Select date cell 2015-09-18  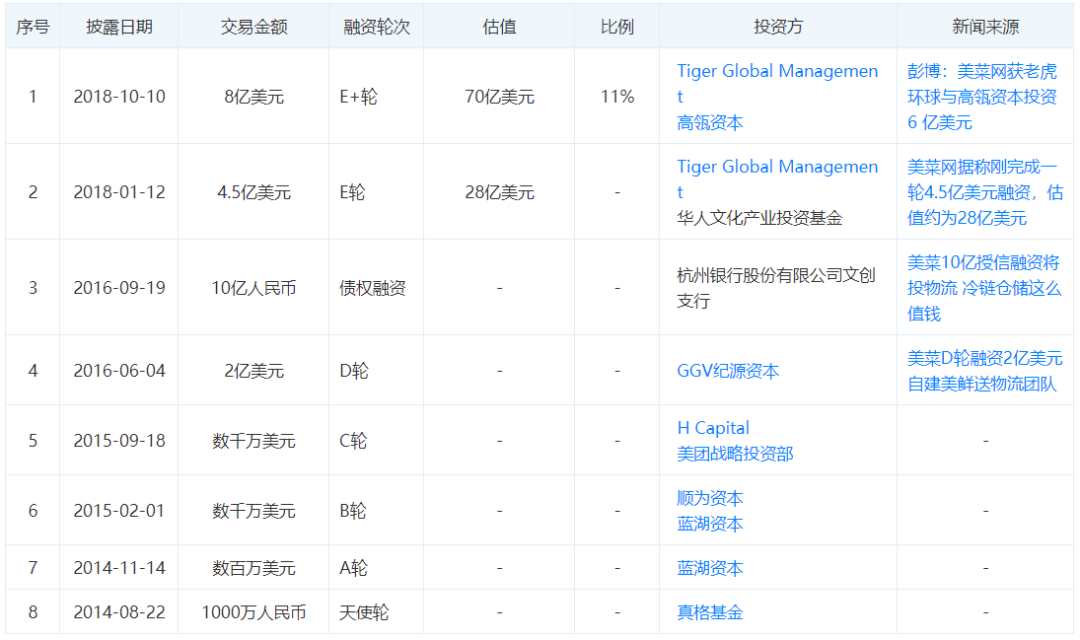(x=119, y=441)
